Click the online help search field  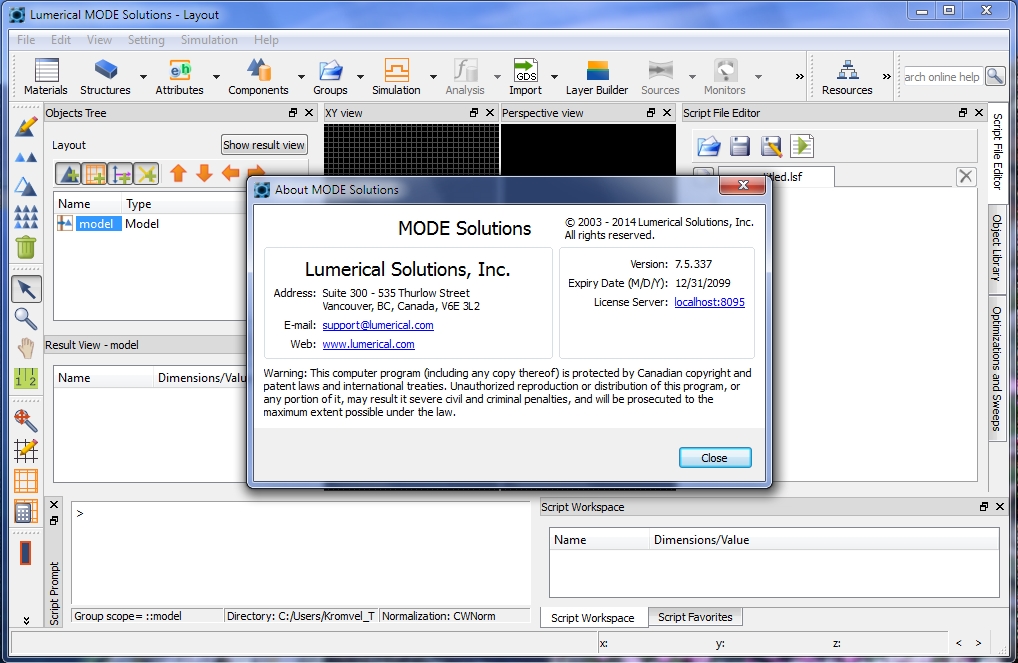point(943,77)
